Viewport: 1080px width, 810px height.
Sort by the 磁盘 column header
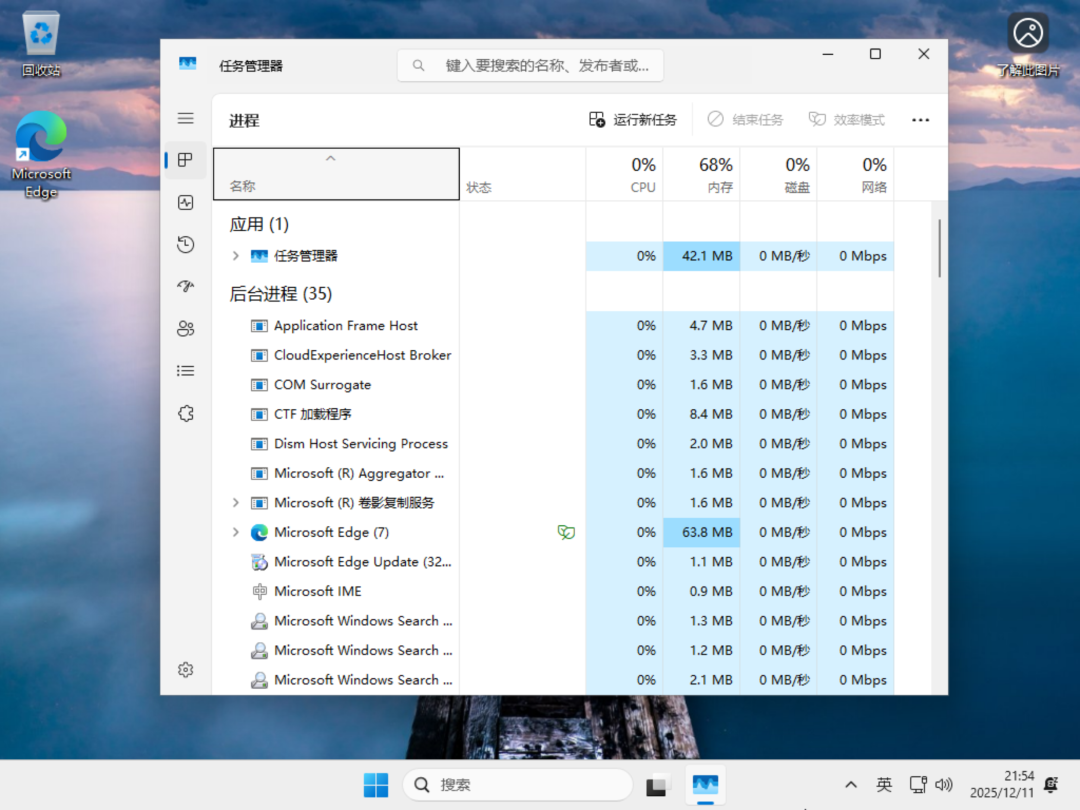pyautogui.click(x=779, y=174)
